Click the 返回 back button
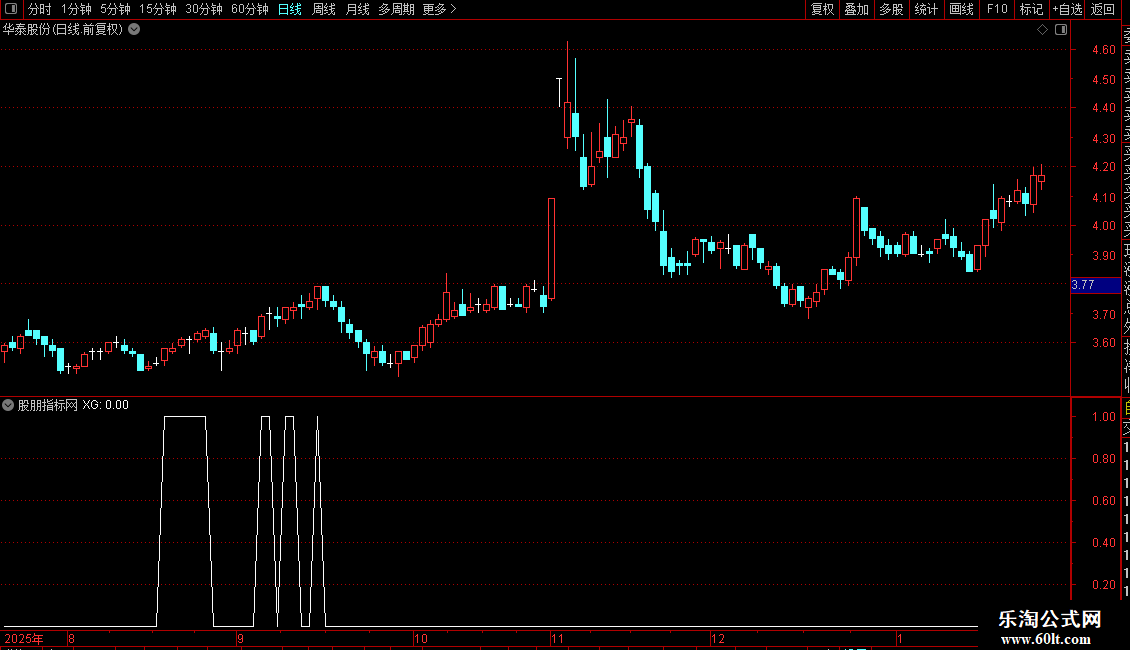The width and height of the screenshot is (1130, 650). coord(1103,9)
